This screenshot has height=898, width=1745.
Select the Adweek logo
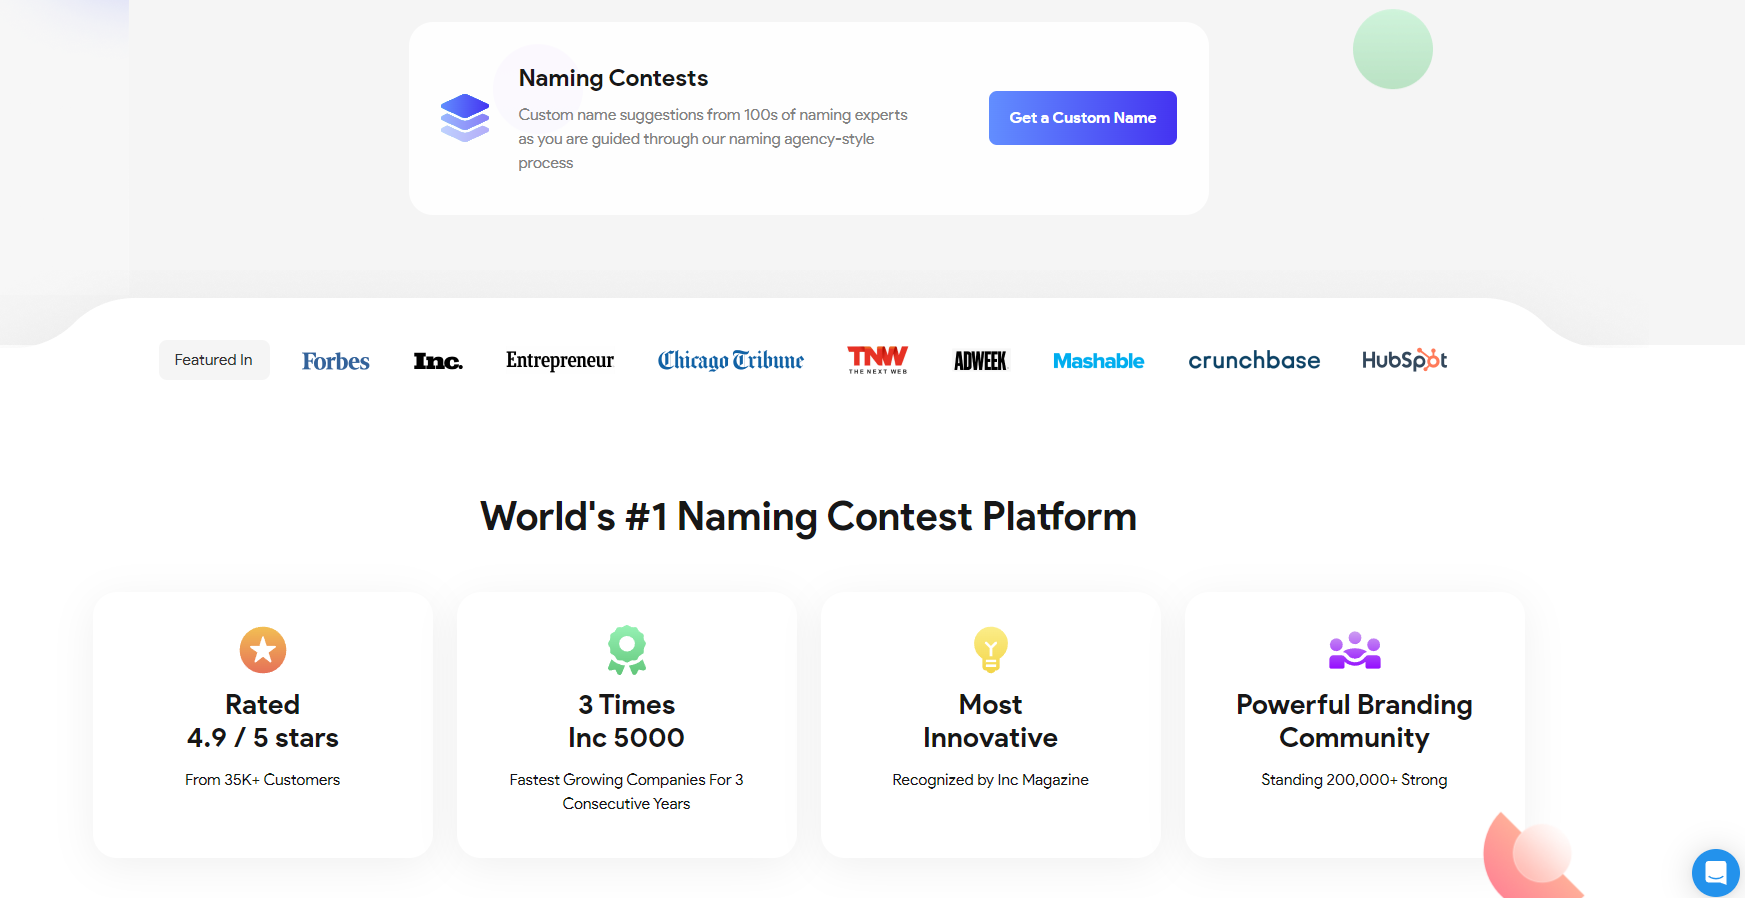tap(980, 361)
